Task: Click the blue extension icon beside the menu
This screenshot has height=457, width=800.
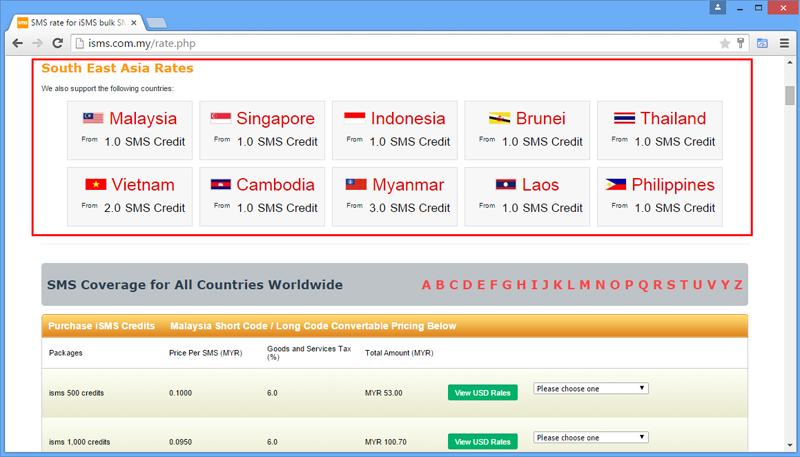Action: point(762,43)
